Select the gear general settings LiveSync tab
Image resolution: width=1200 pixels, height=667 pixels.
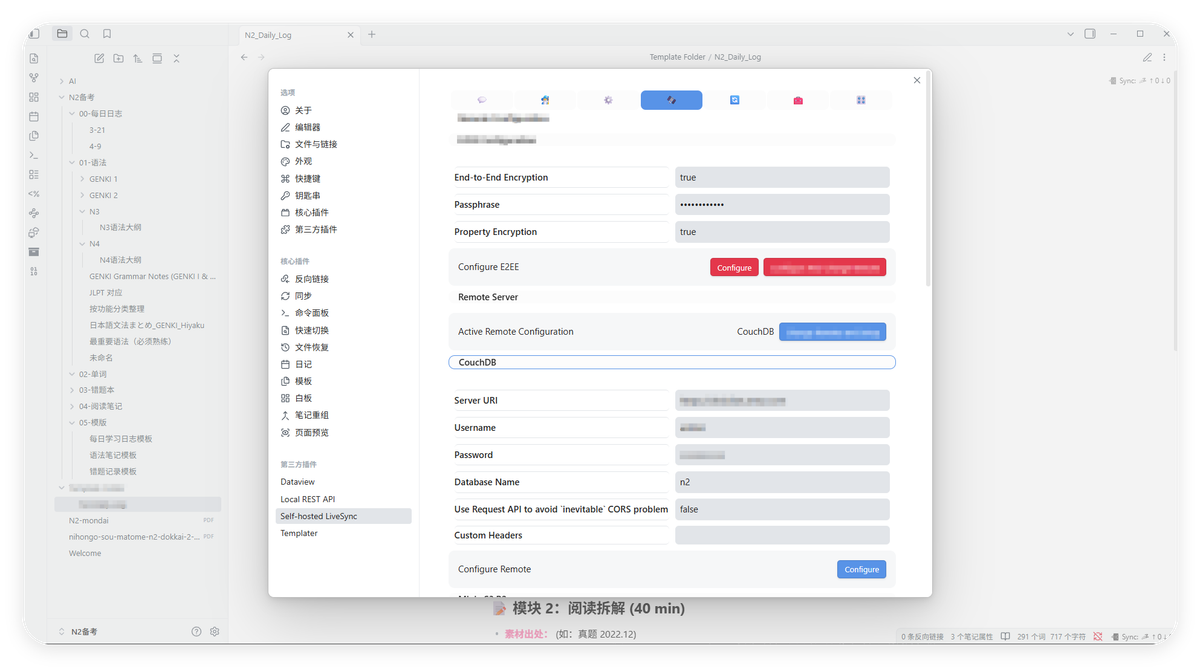click(608, 100)
